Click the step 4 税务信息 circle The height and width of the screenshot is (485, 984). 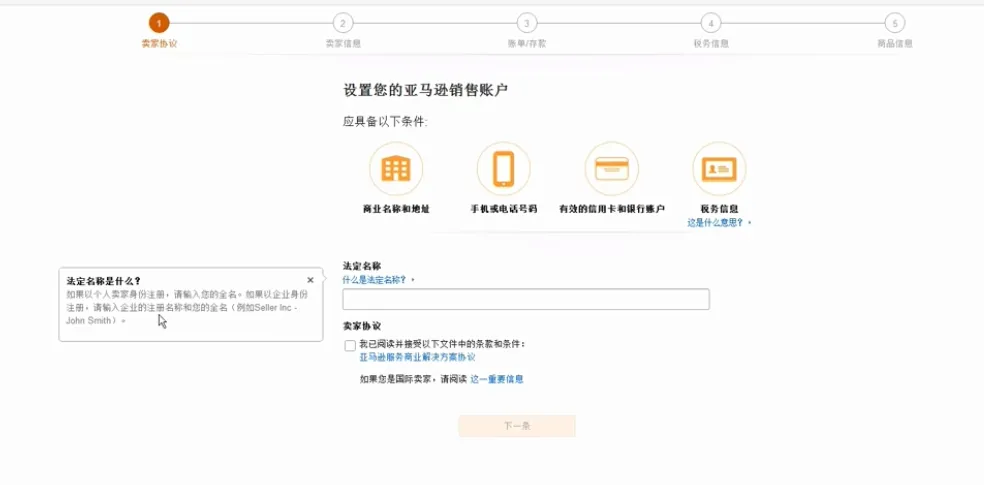pos(710,23)
